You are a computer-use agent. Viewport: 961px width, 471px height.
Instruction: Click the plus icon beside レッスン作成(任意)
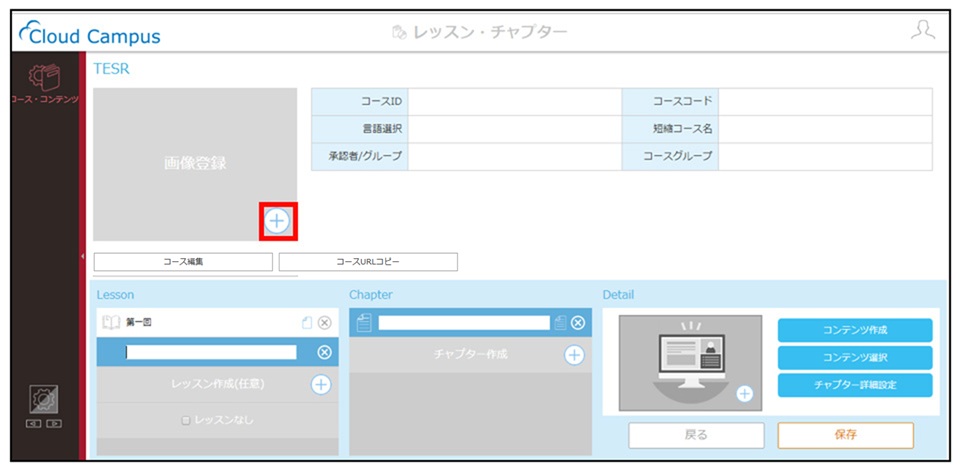click(x=321, y=385)
